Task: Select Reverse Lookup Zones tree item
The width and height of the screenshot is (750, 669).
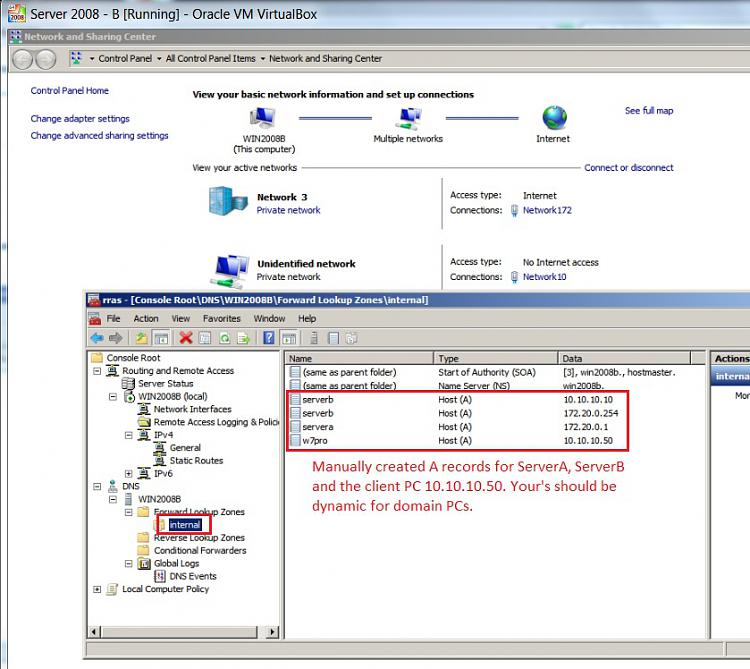Action: (x=199, y=537)
